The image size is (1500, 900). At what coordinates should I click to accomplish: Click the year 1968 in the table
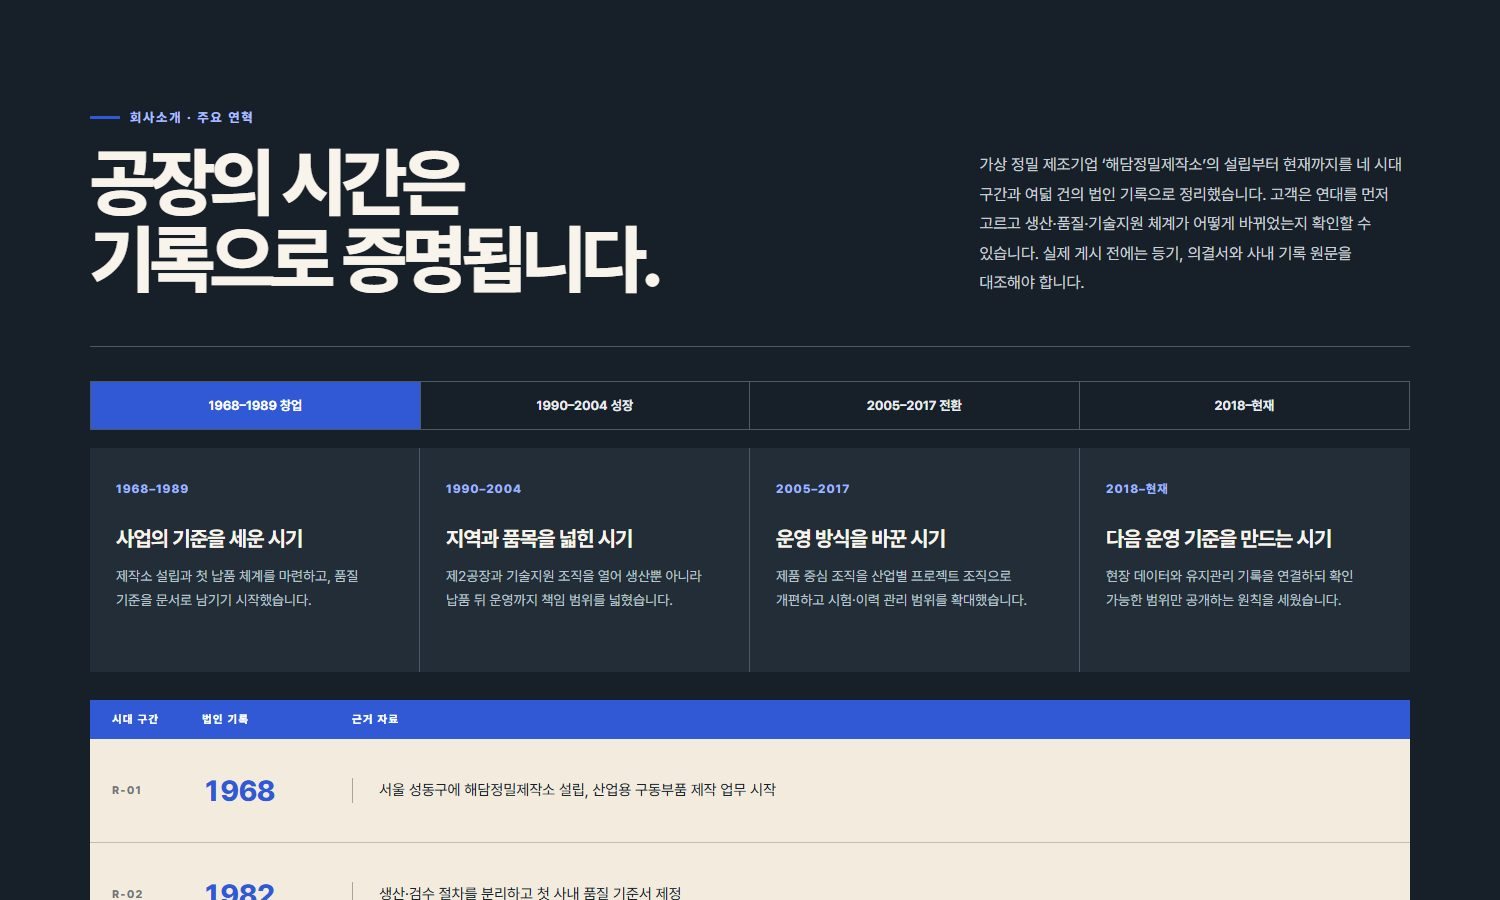240,791
